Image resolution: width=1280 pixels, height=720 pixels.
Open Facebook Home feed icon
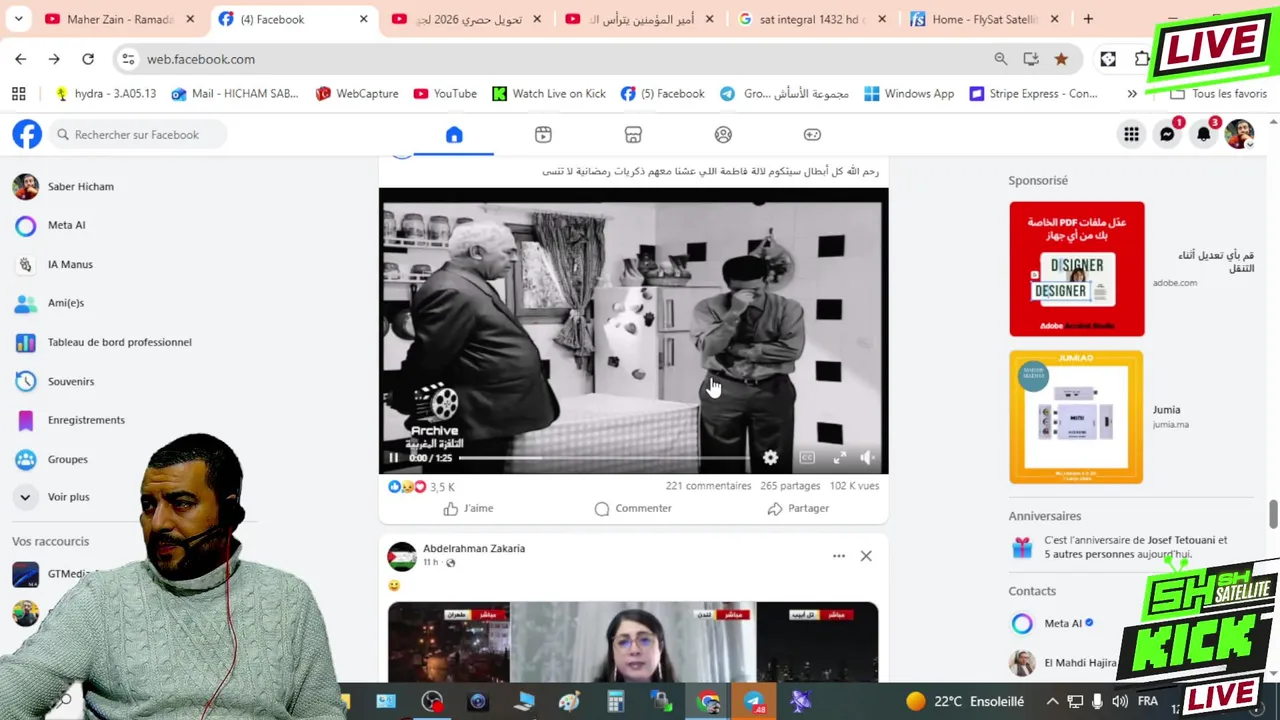454,134
